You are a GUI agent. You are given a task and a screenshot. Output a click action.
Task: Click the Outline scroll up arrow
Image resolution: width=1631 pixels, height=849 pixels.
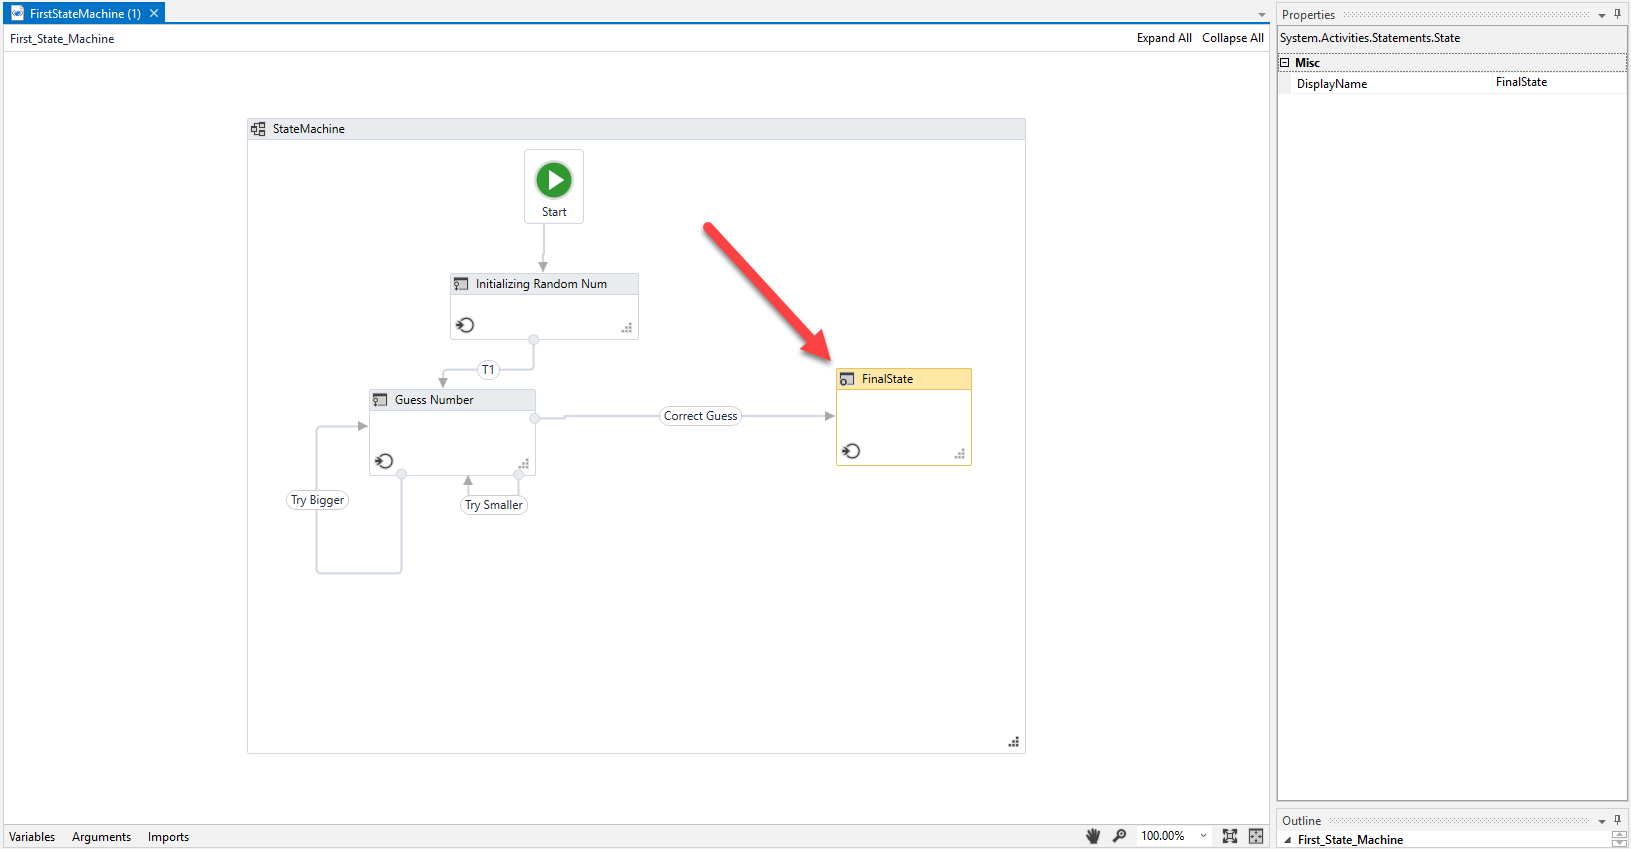point(1619,836)
